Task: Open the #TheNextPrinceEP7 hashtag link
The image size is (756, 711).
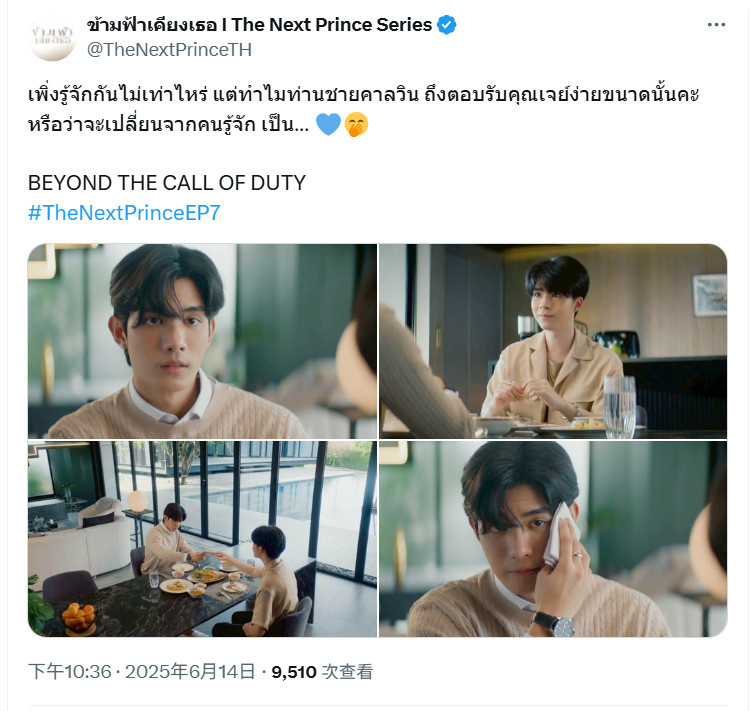Action: click(124, 213)
